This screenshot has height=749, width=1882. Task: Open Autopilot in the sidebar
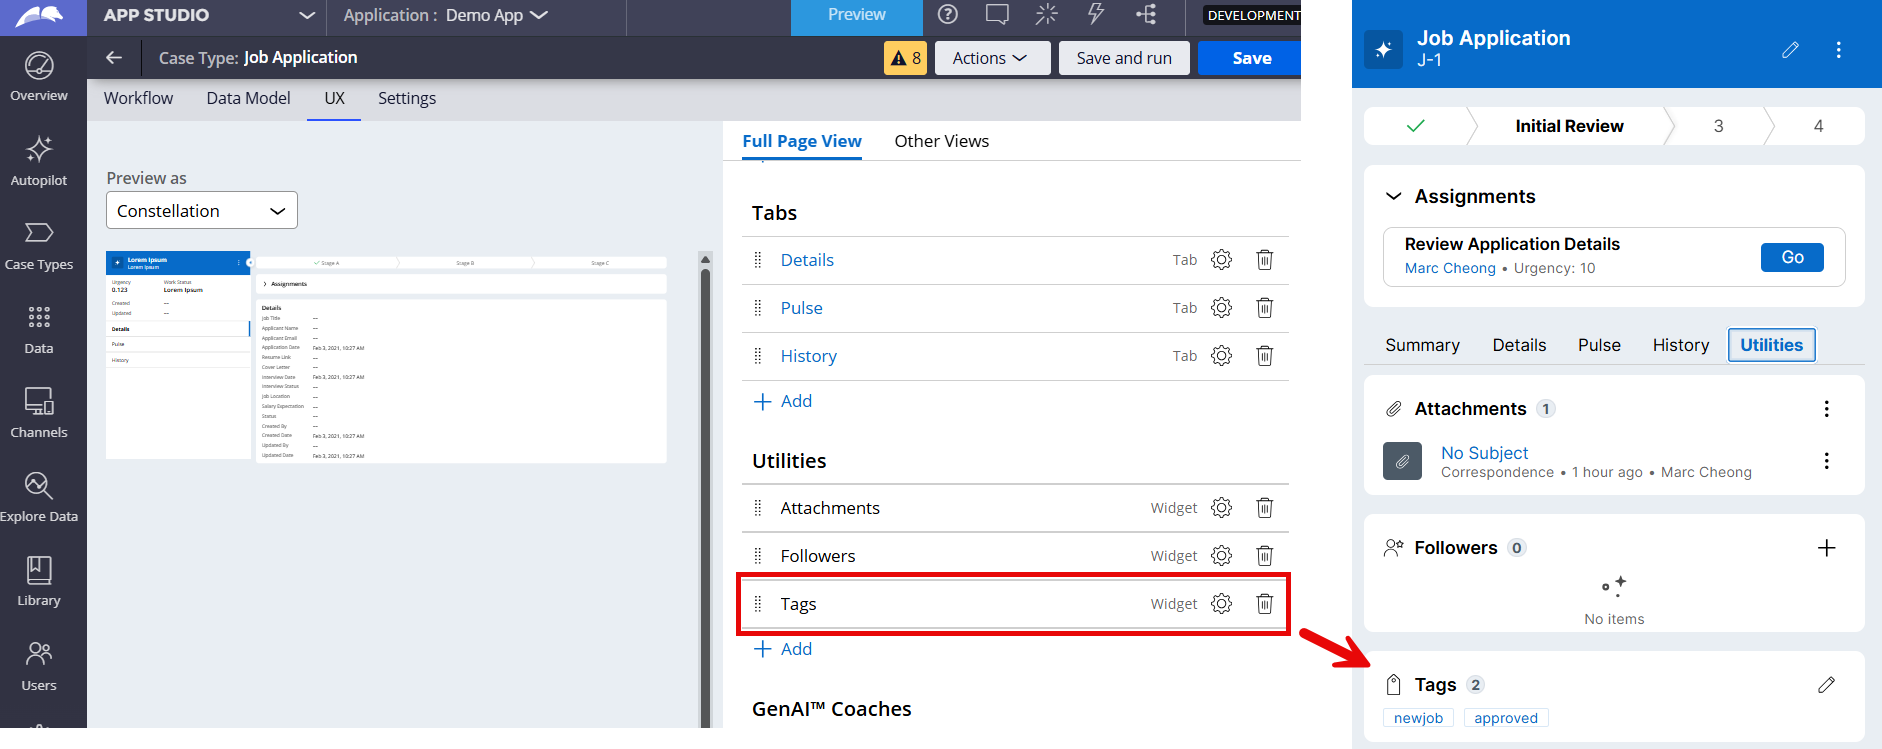tap(39, 162)
